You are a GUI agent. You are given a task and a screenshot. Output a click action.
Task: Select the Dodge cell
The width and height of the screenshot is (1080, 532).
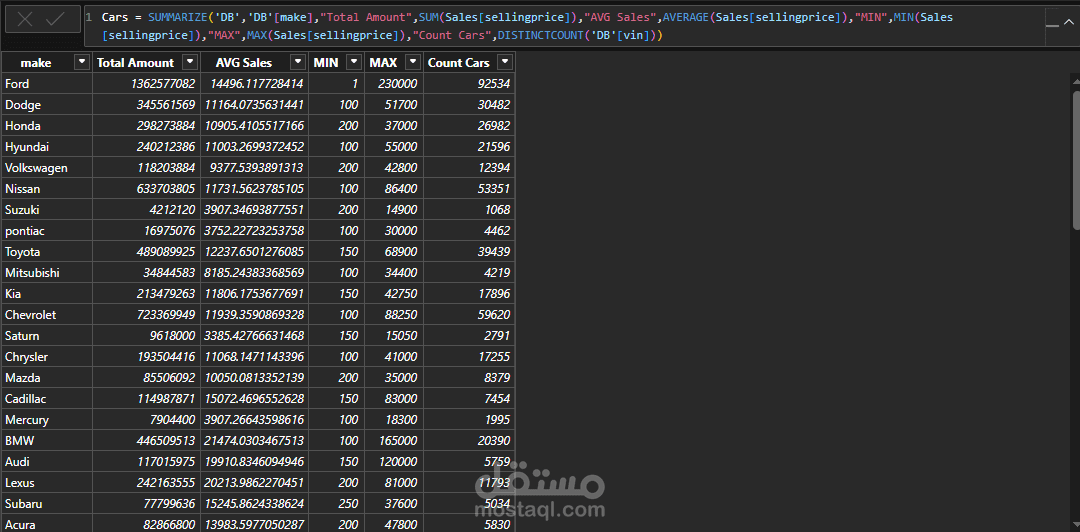[47, 105]
